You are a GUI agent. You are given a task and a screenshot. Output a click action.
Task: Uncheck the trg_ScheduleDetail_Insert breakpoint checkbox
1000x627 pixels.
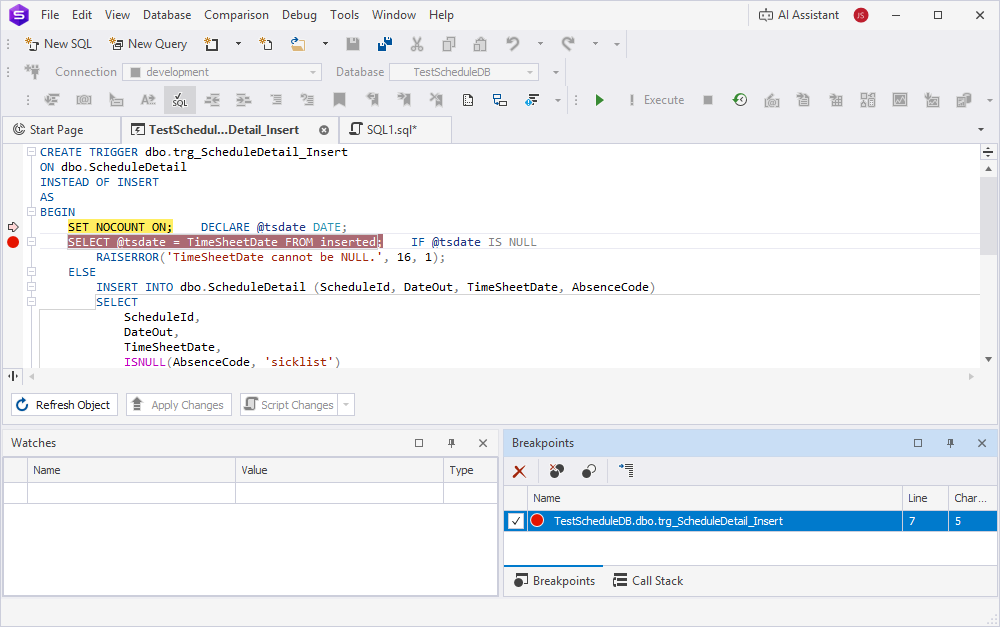coord(516,521)
